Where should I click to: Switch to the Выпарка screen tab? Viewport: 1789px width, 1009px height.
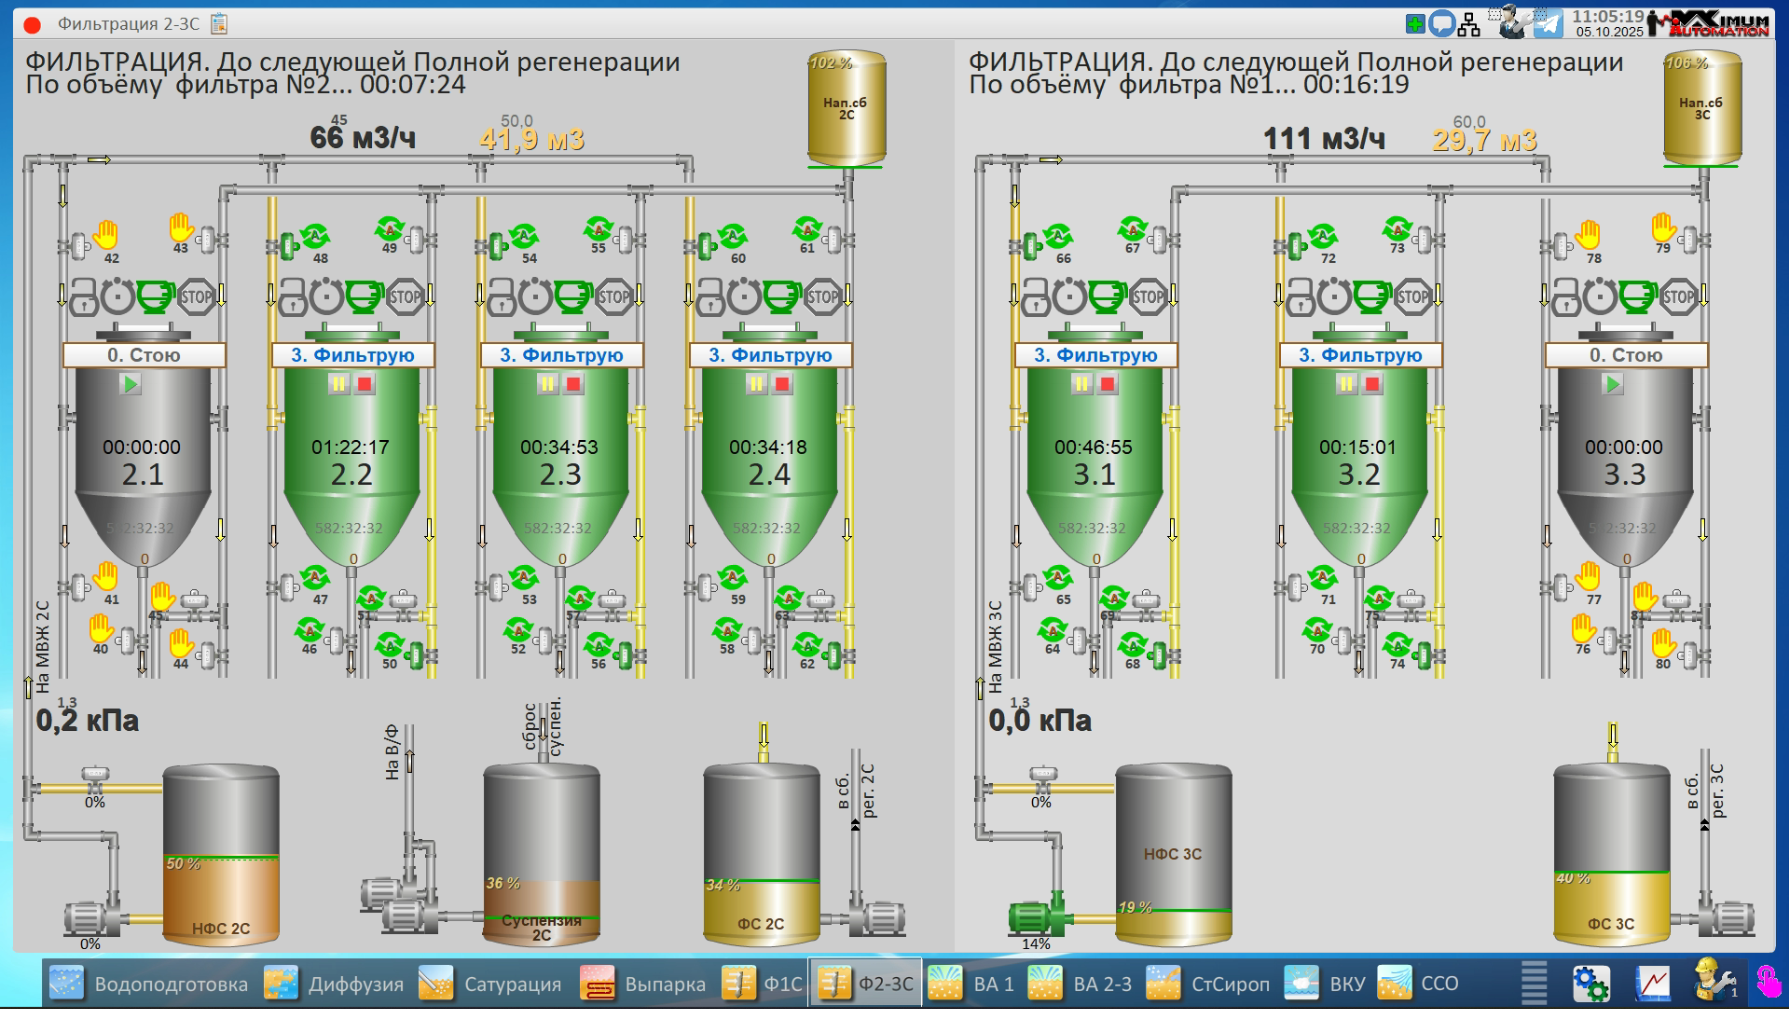click(x=643, y=984)
